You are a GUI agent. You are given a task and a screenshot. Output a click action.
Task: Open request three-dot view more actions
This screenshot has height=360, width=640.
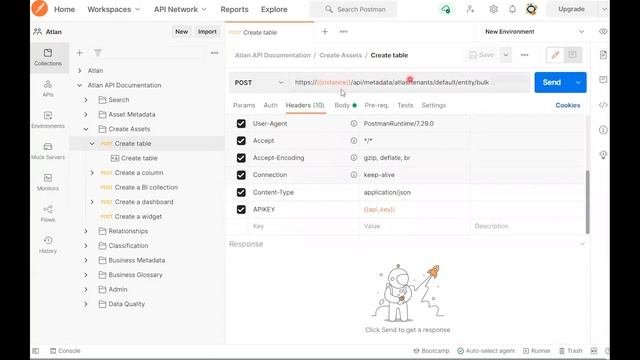pyautogui.click(x=524, y=55)
